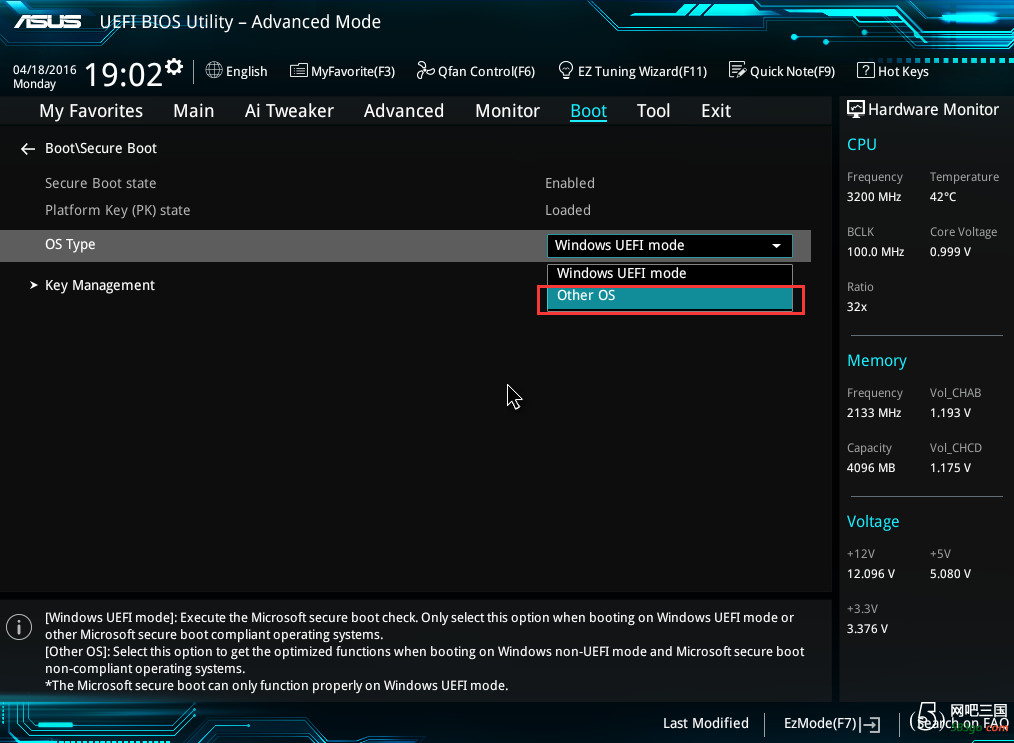Click the Secure Boot state label

coord(100,183)
